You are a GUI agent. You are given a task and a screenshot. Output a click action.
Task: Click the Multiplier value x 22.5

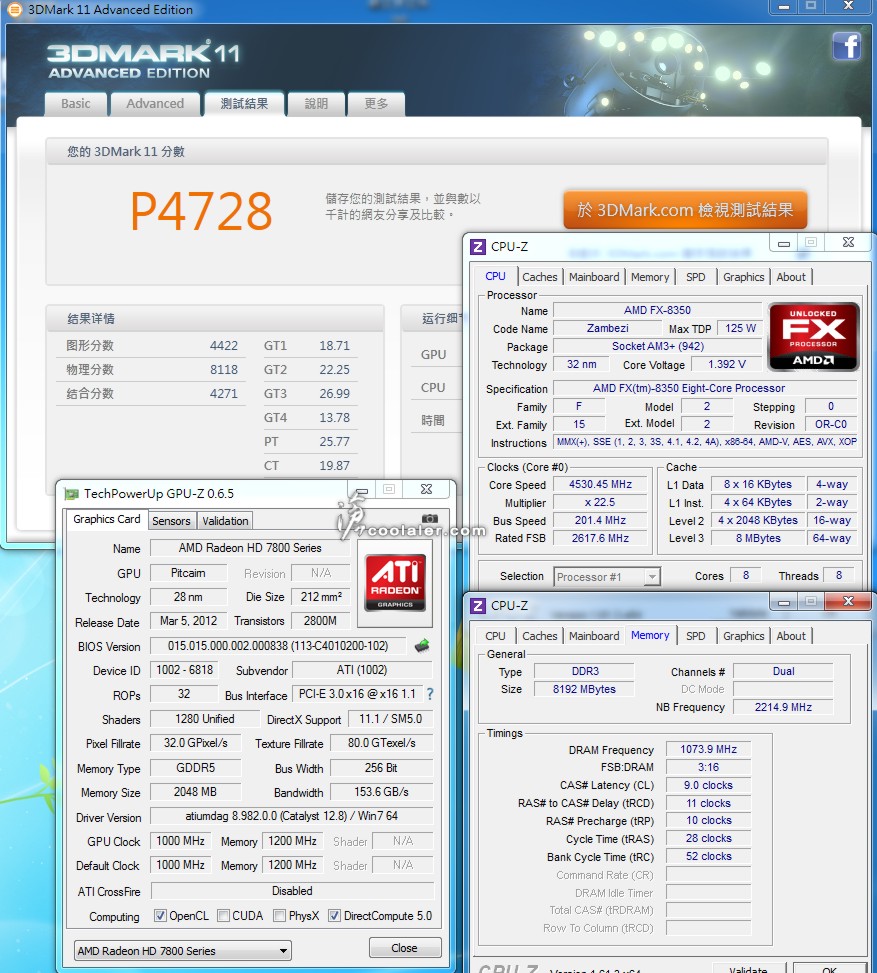pos(600,503)
